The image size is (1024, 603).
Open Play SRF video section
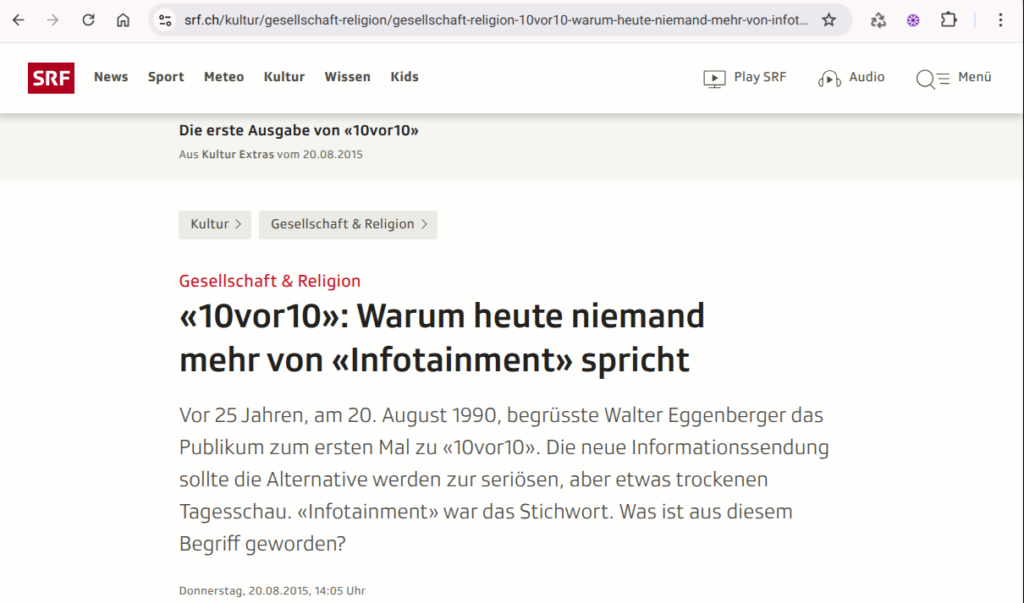(745, 78)
